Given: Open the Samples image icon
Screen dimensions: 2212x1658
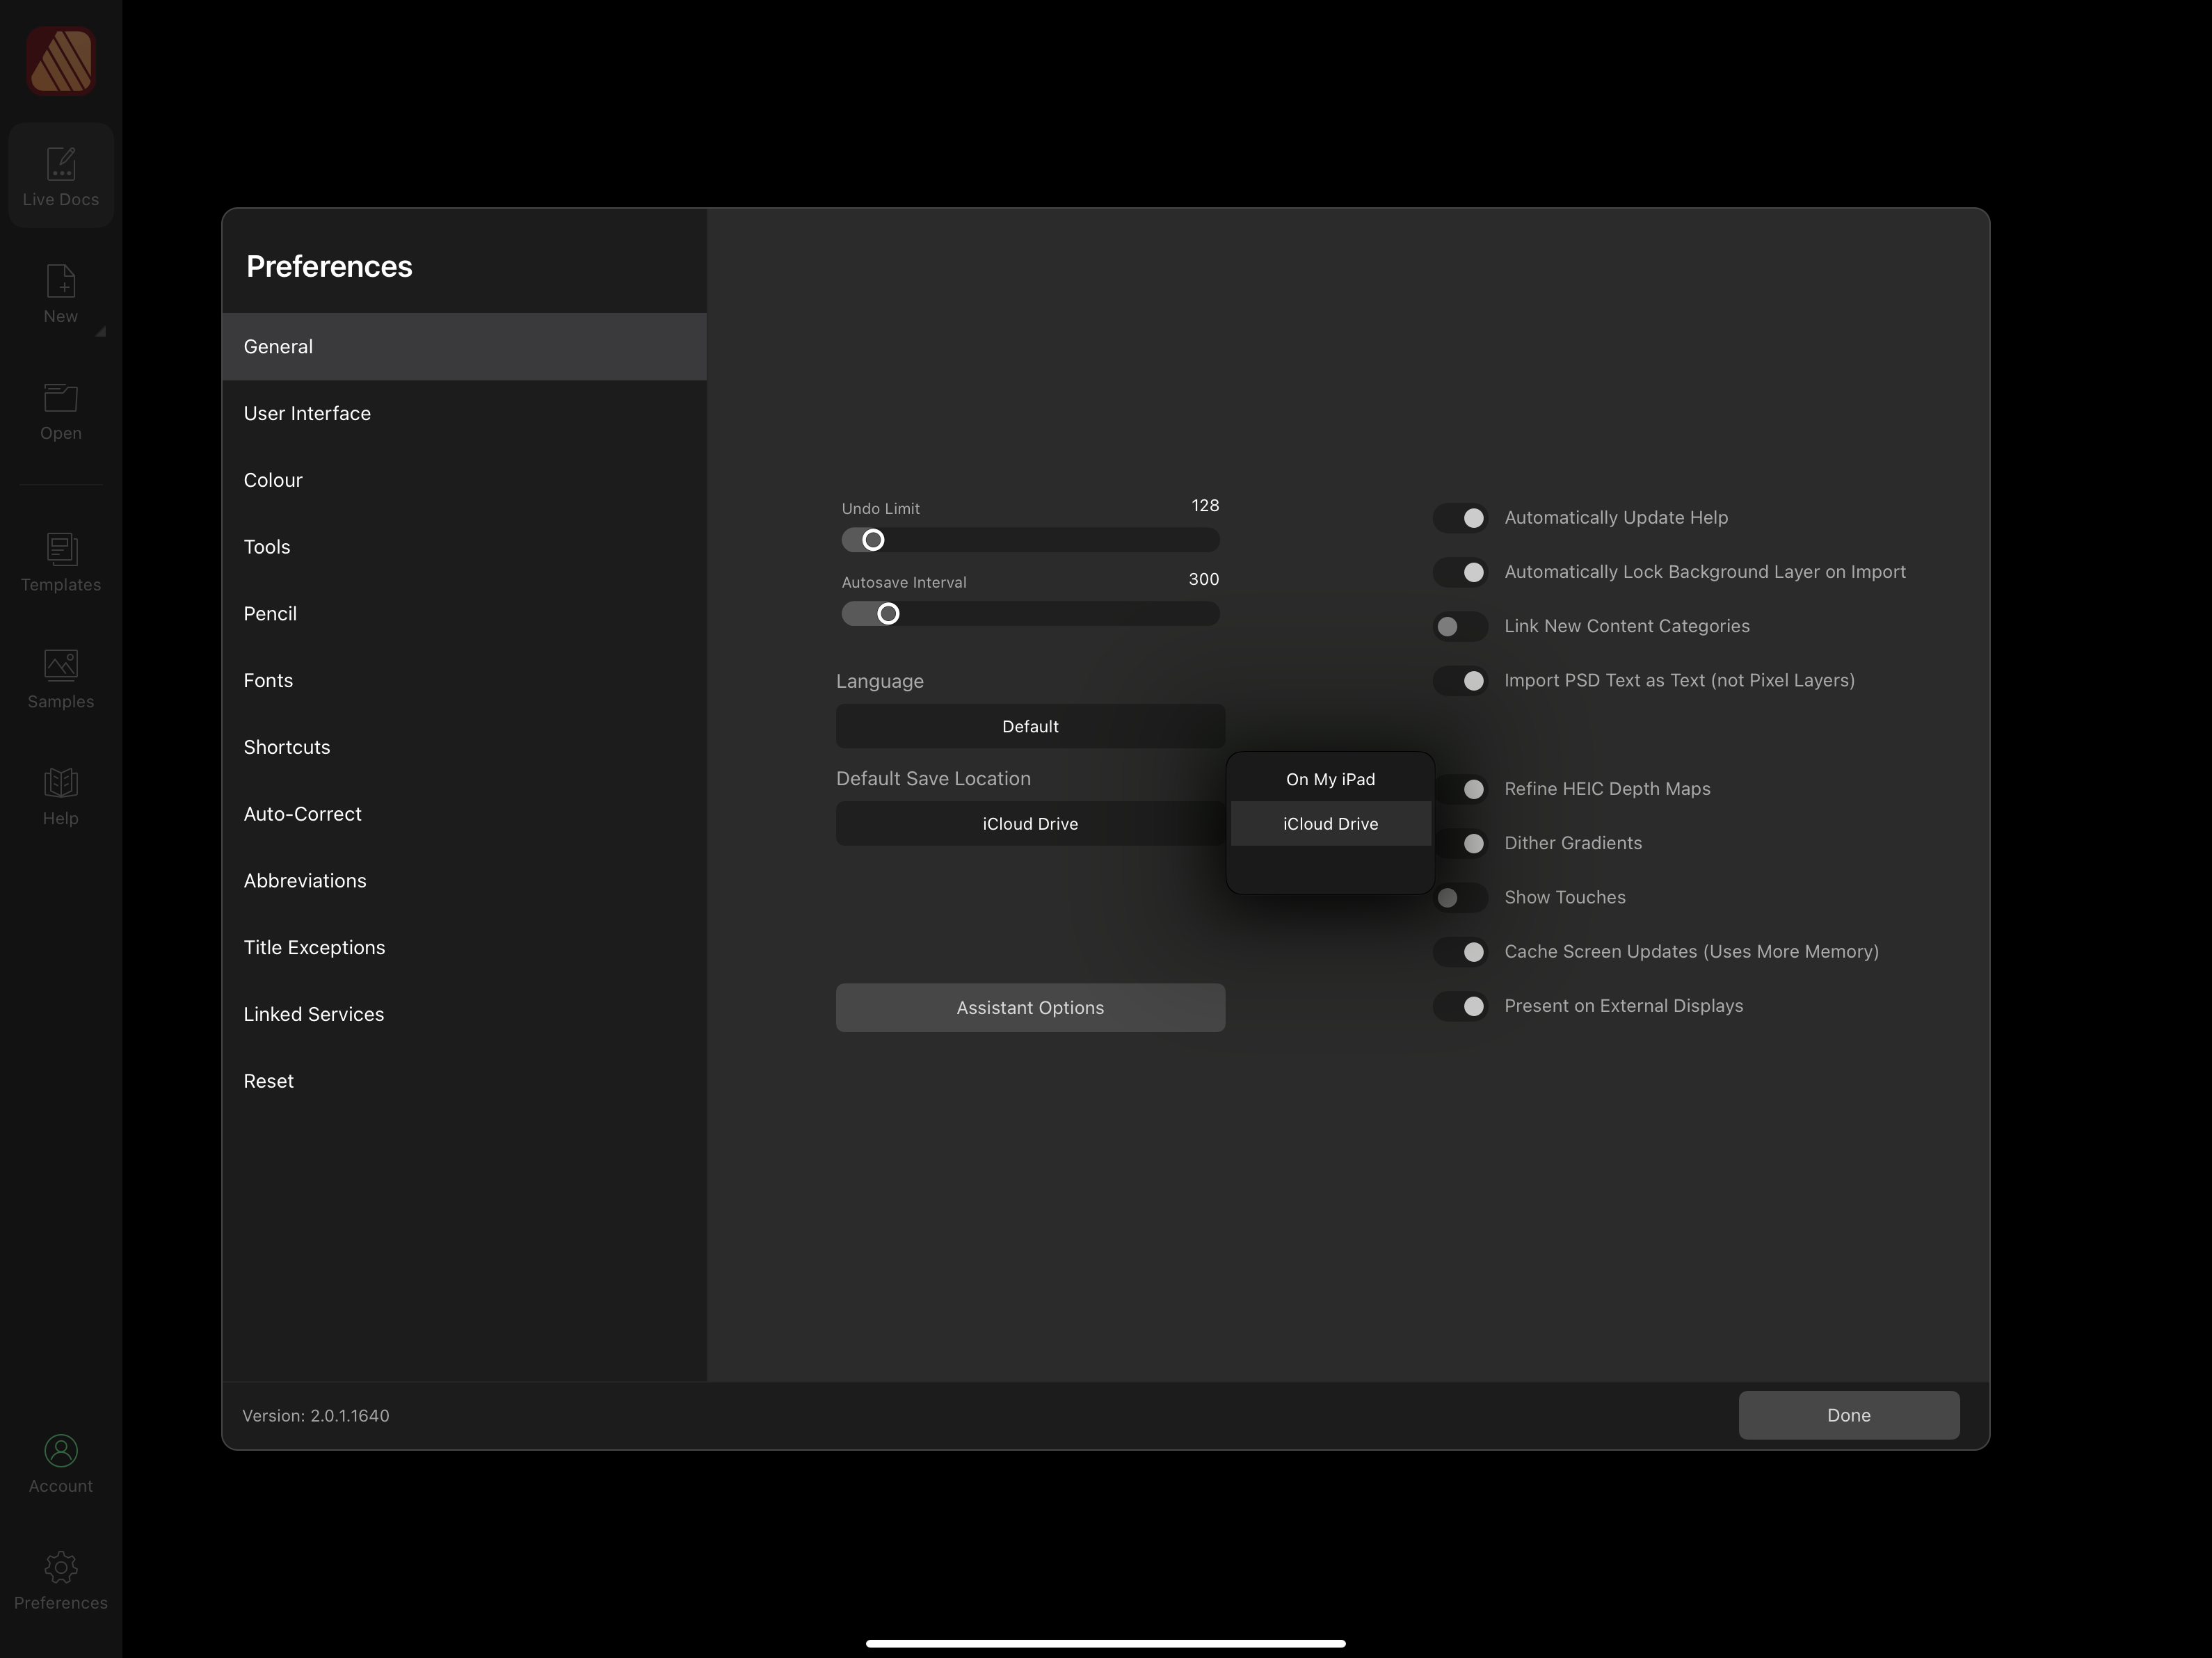Looking at the screenshot, I should pos(61,666).
